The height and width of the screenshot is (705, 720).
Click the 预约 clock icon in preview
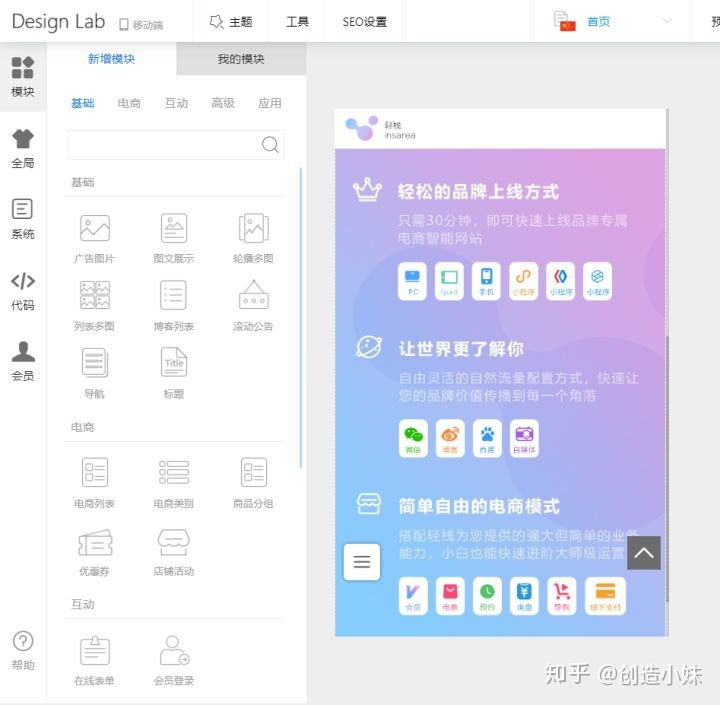[x=487, y=596]
